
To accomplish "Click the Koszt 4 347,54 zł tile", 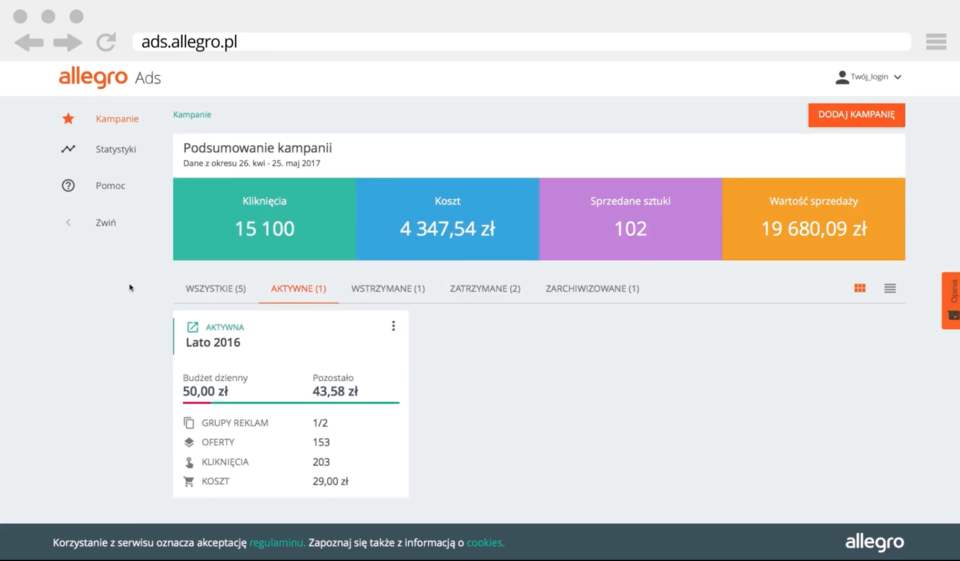I will pos(448,219).
